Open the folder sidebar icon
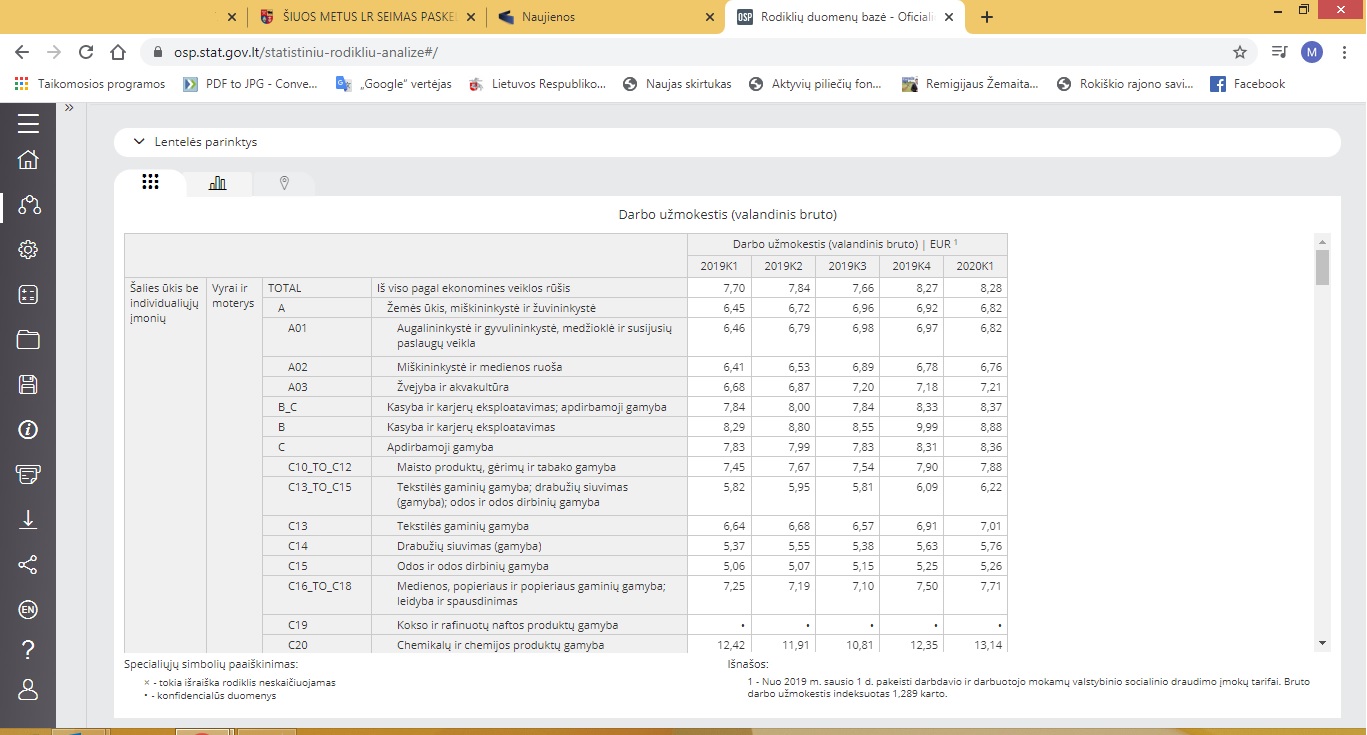The width and height of the screenshot is (1367, 735). point(28,340)
